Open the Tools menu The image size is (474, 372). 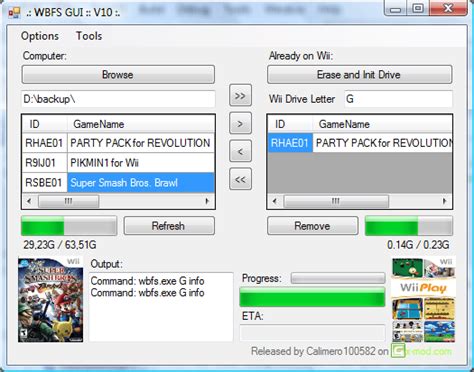click(89, 36)
